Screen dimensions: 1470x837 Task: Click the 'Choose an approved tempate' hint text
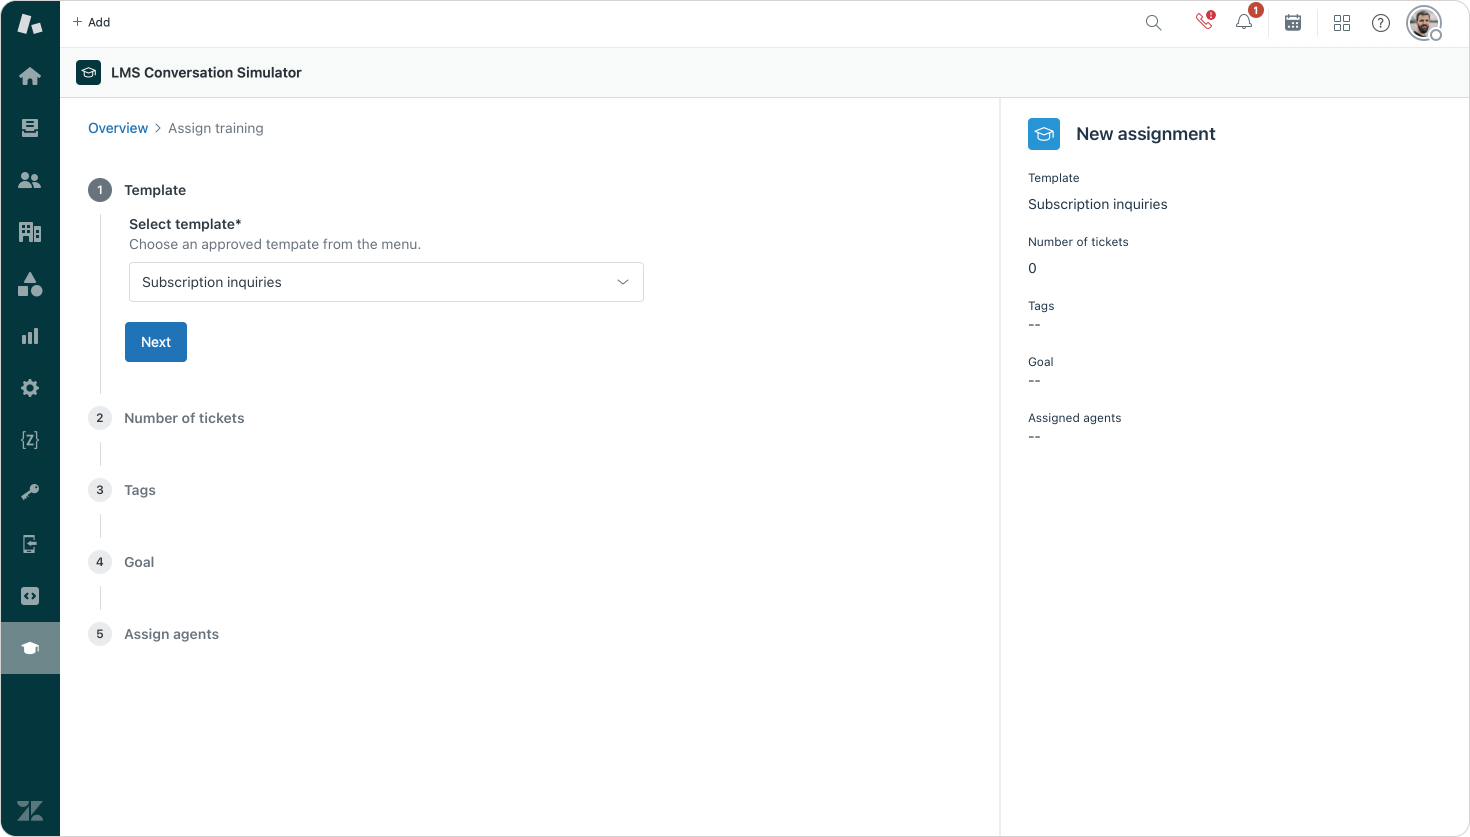click(x=275, y=244)
